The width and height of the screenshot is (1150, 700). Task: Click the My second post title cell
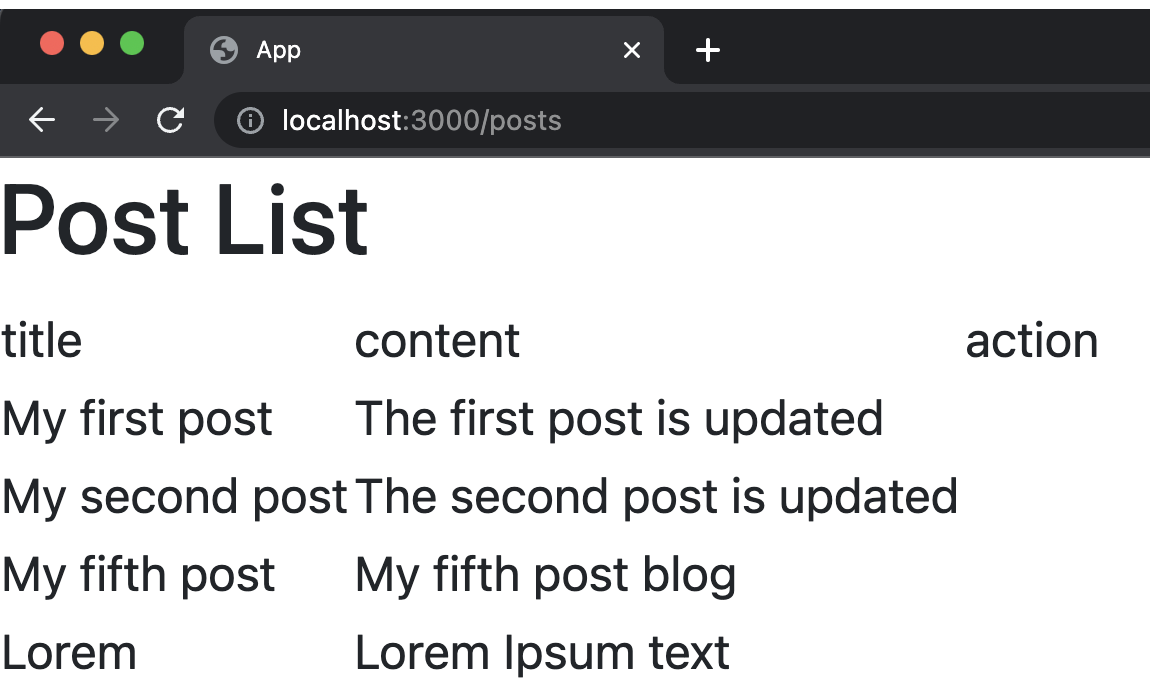pyautogui.click(x=174, y=496)
